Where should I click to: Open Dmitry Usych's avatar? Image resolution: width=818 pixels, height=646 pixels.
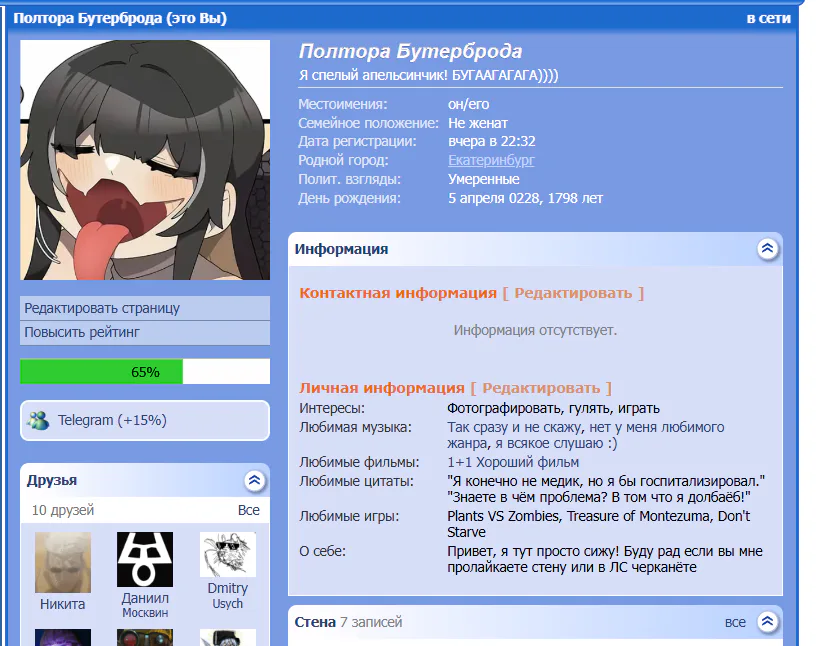click(x=228, y=554)
